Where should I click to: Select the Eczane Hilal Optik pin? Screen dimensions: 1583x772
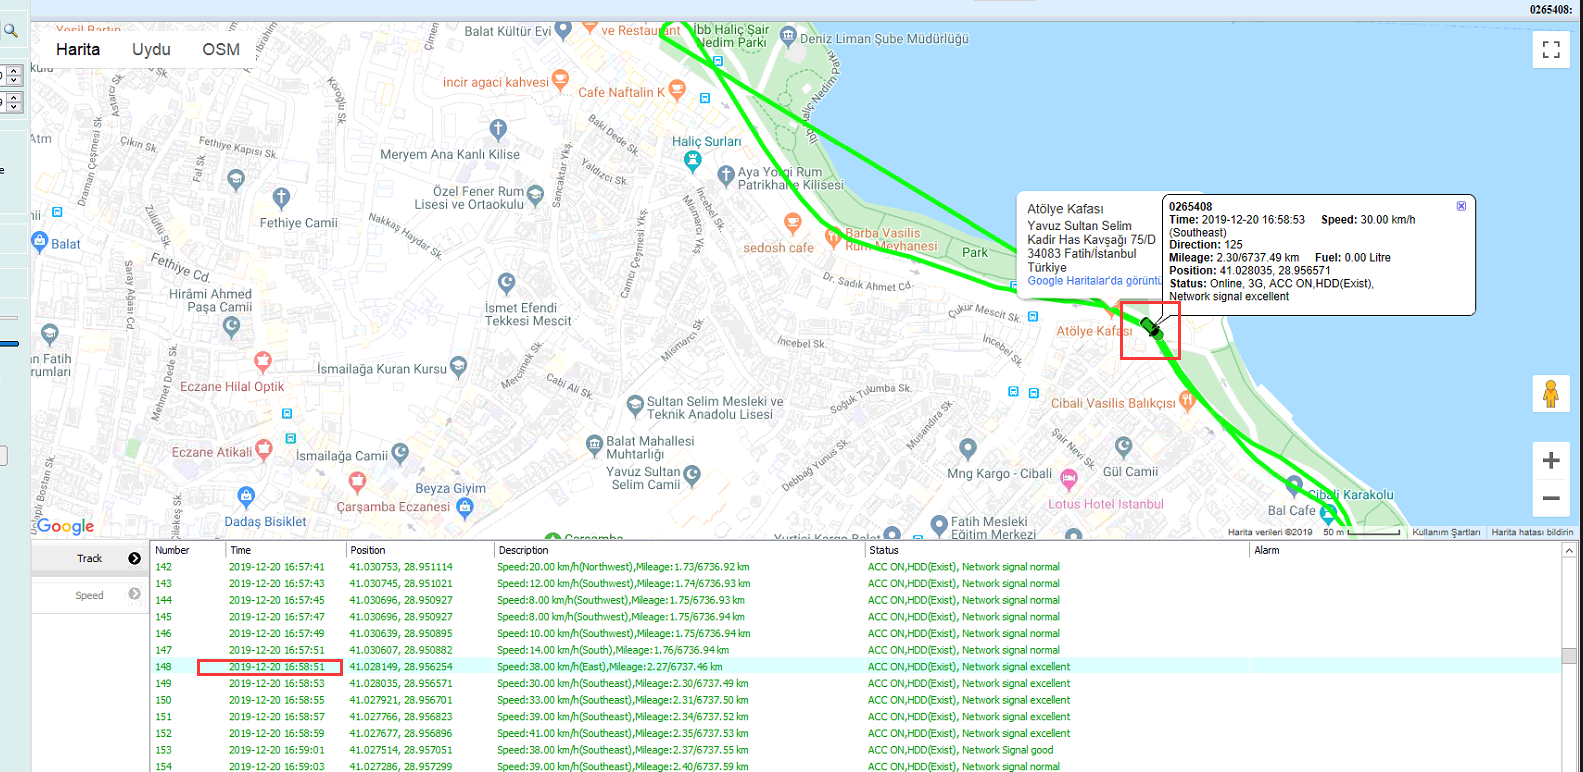coord(263,361)
